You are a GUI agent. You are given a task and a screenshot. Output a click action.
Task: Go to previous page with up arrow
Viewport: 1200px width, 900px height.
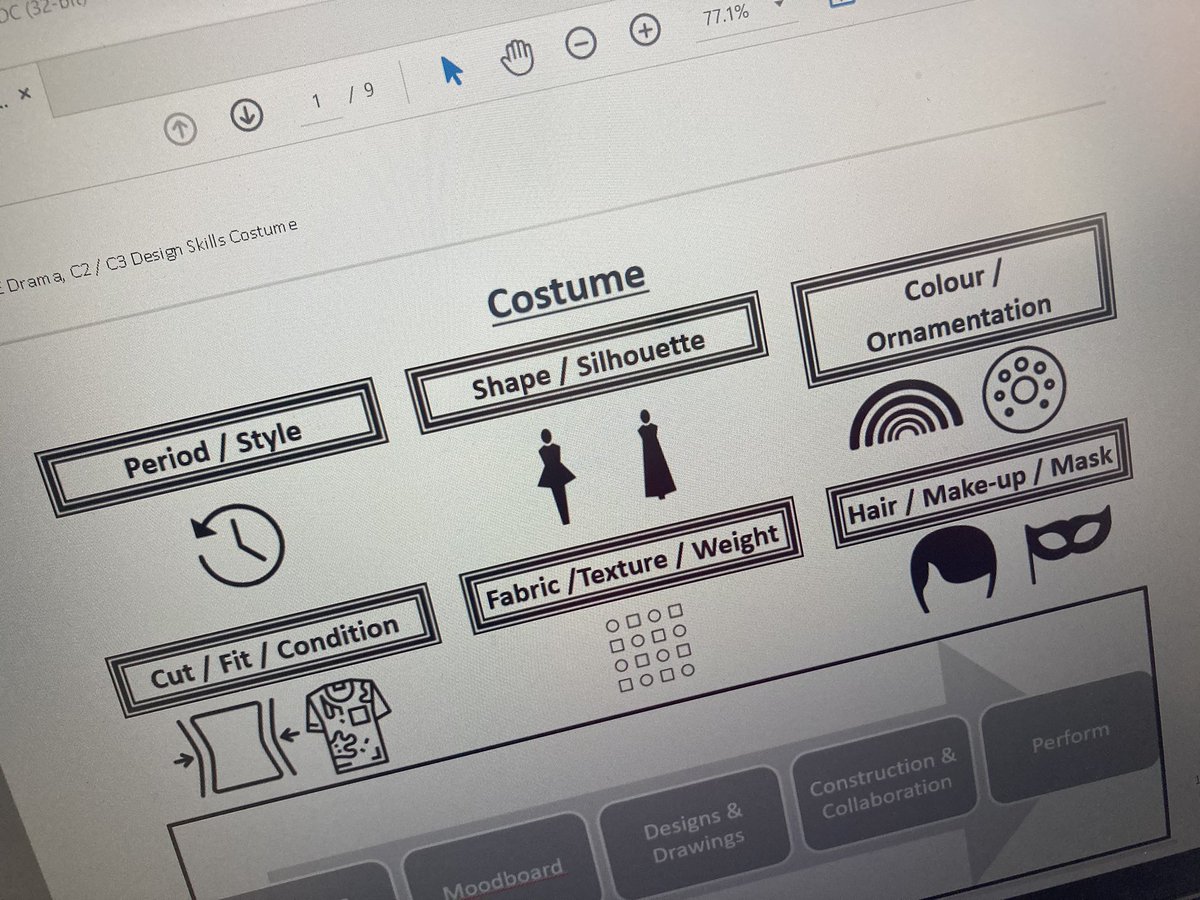point(181,129)
